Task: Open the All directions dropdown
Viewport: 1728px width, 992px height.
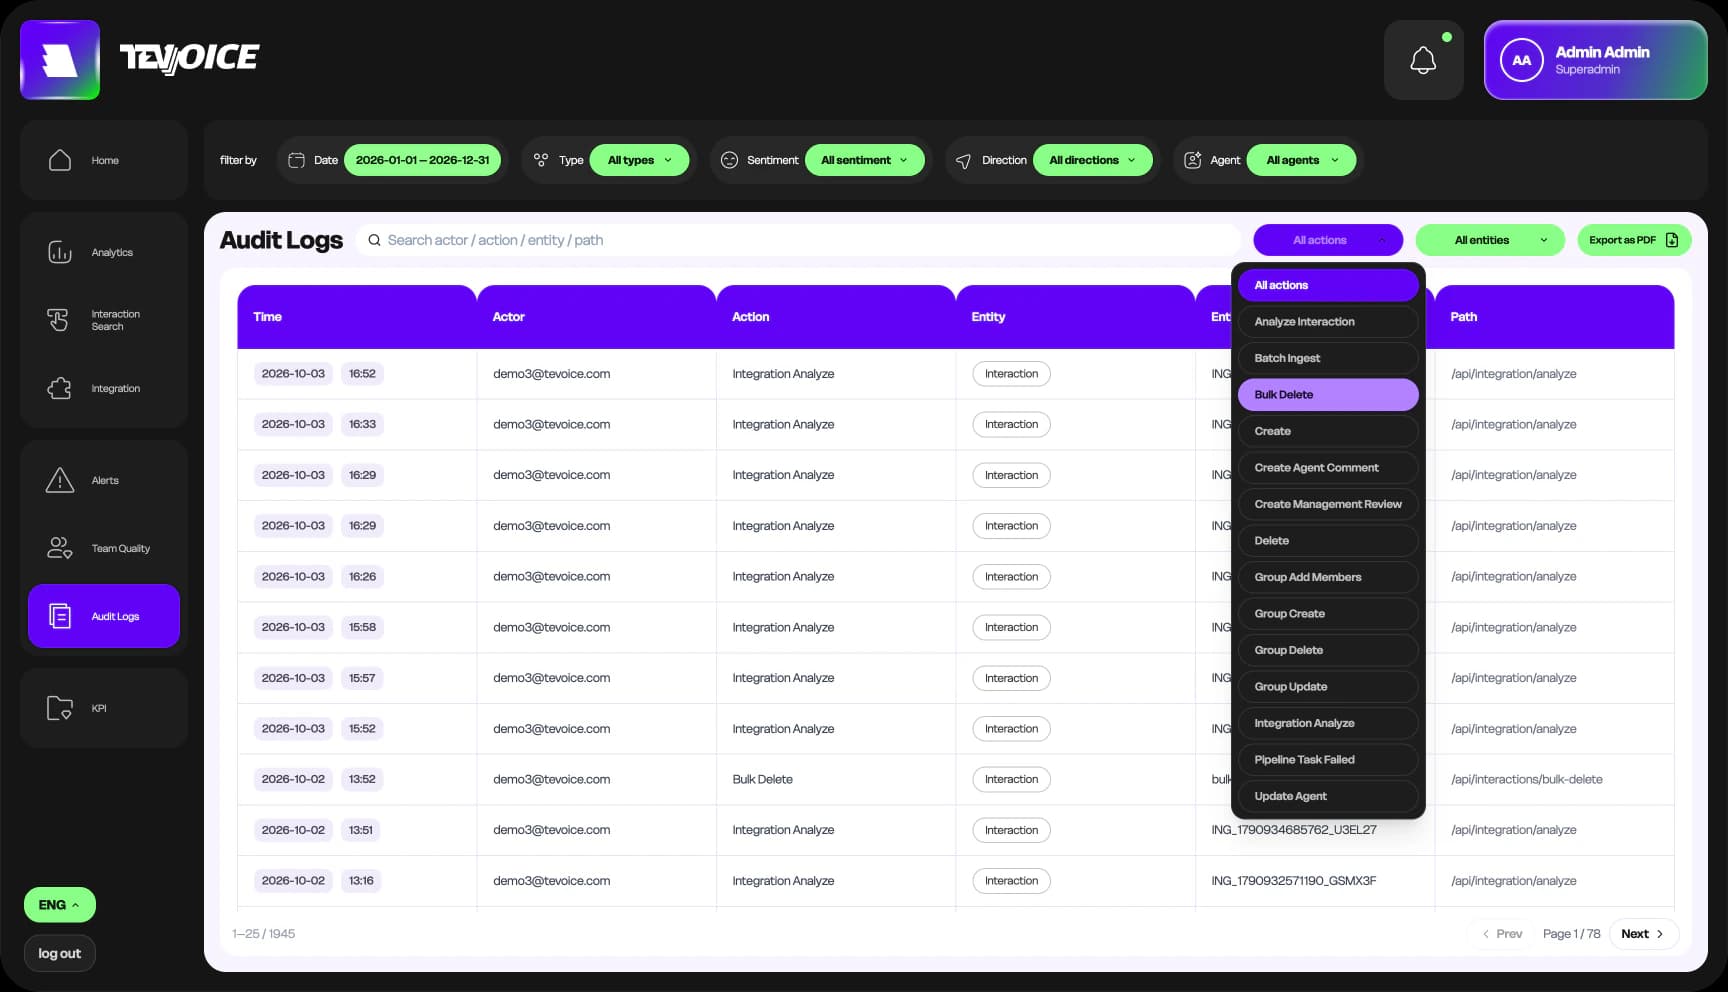Action: coord(1093,160)
